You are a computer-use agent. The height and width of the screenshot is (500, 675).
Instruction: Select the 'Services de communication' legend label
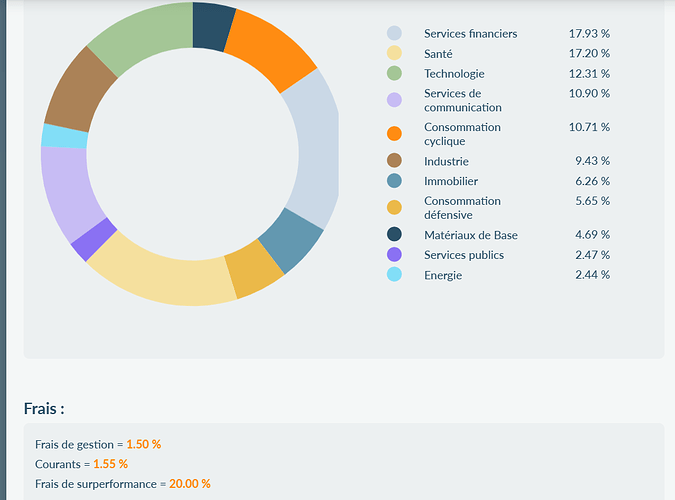pyautogui.click(x=463, y=100)
